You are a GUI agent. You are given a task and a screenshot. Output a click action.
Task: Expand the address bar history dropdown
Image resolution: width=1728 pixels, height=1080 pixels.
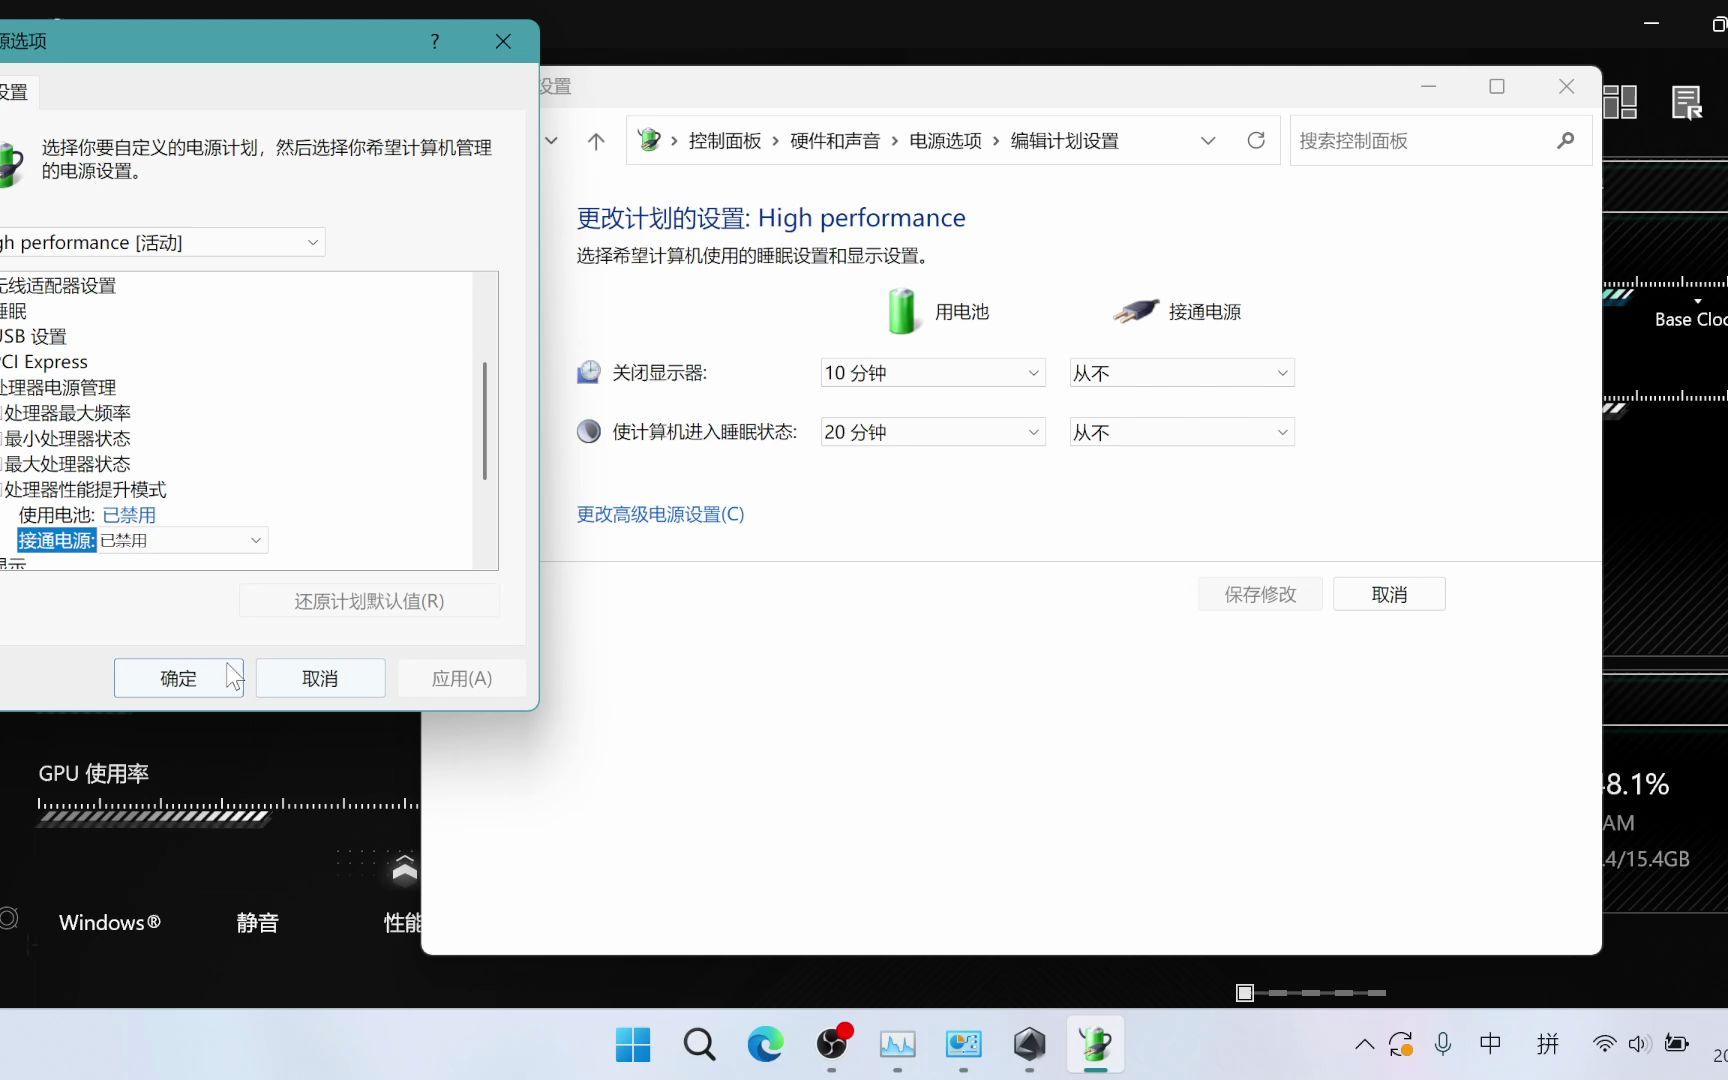1208,141
